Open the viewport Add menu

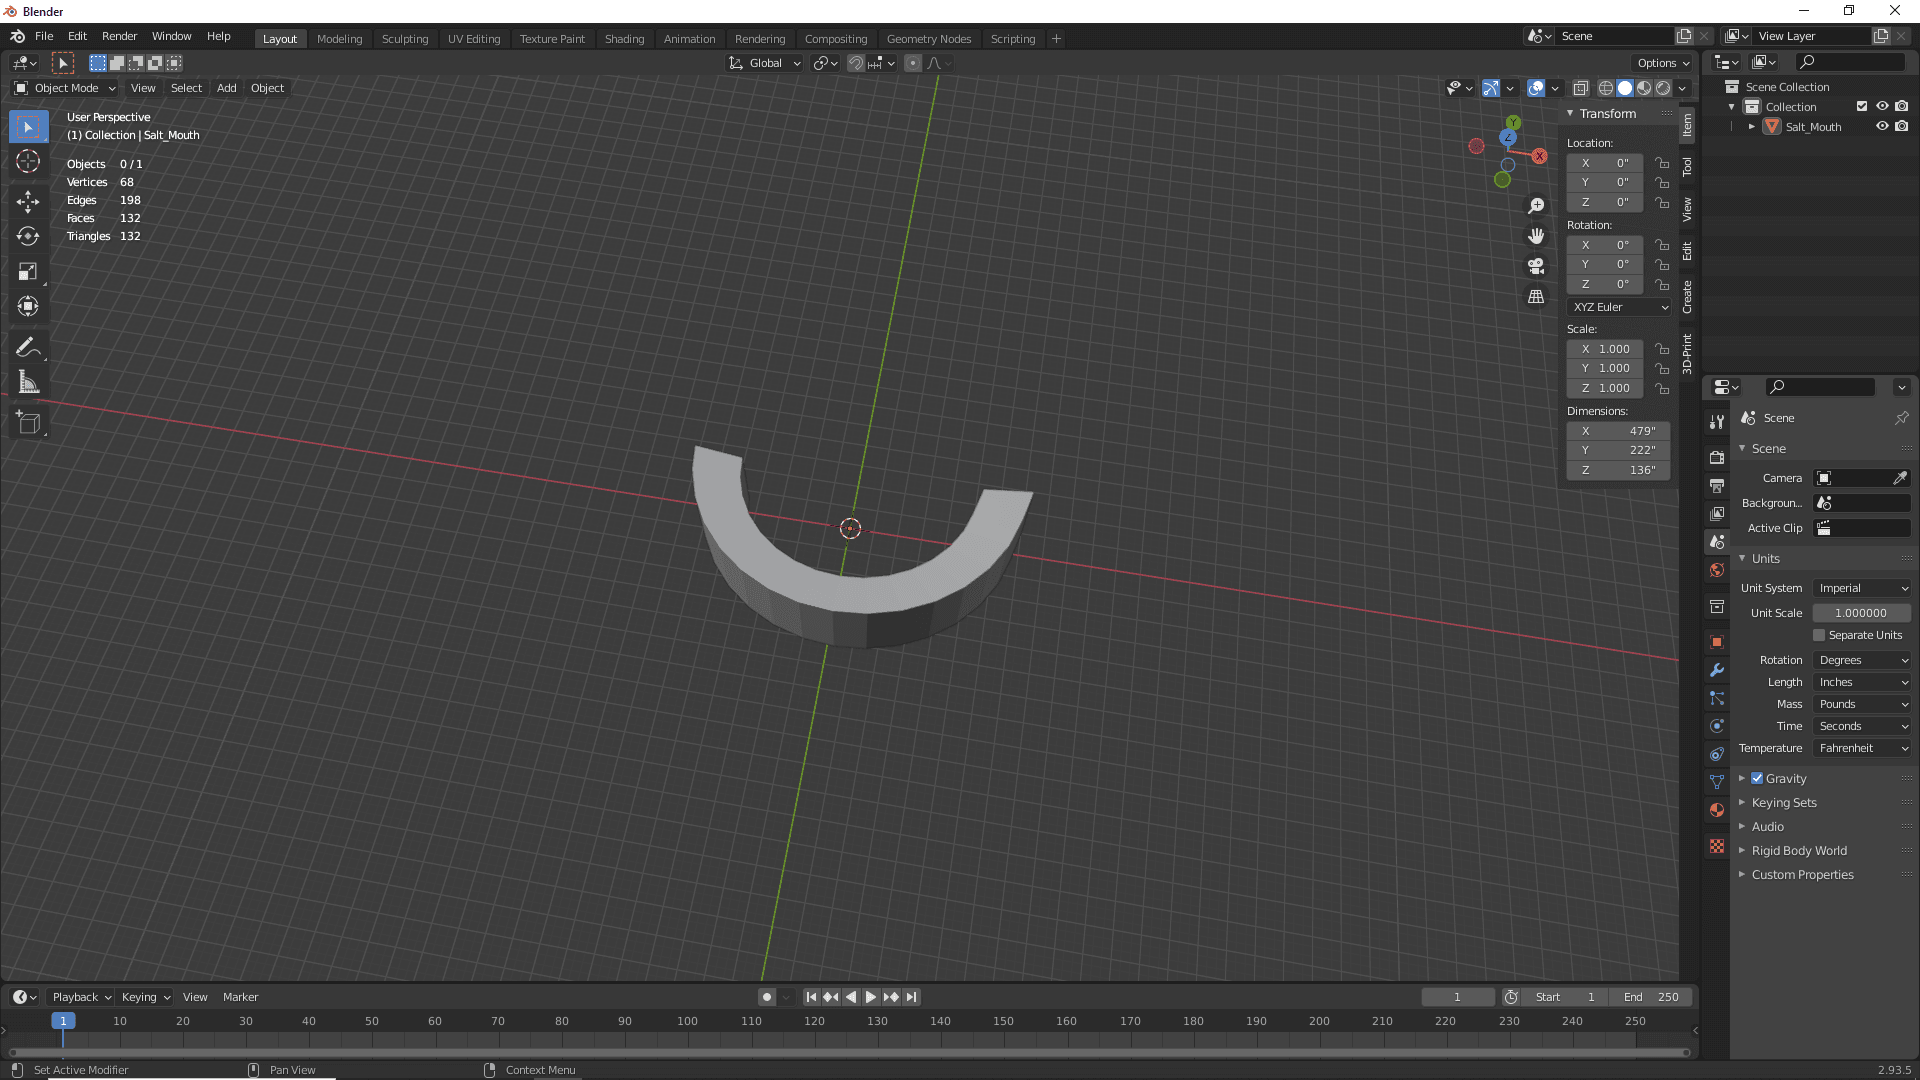[x=227, y=88]
